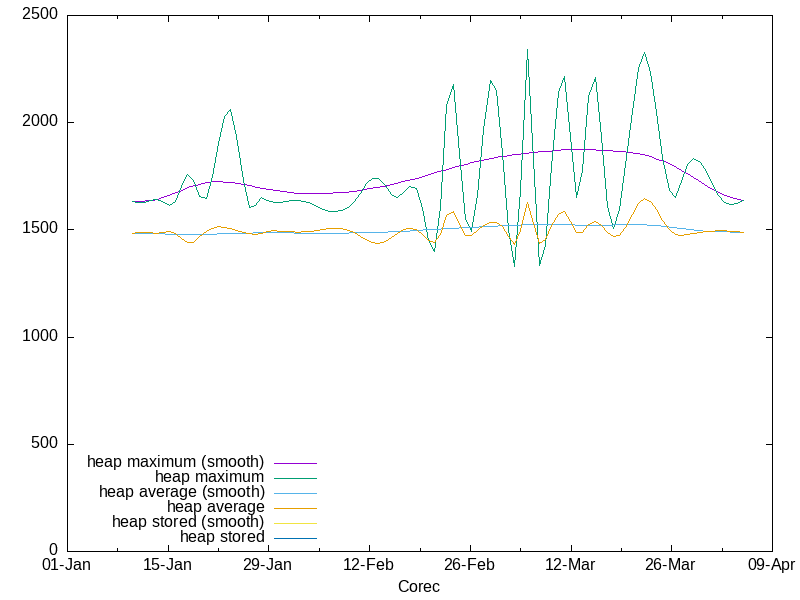Select the "heap maximum" legend label
Image resolution: width=800 pixels, height=600 pixels.
209,477
